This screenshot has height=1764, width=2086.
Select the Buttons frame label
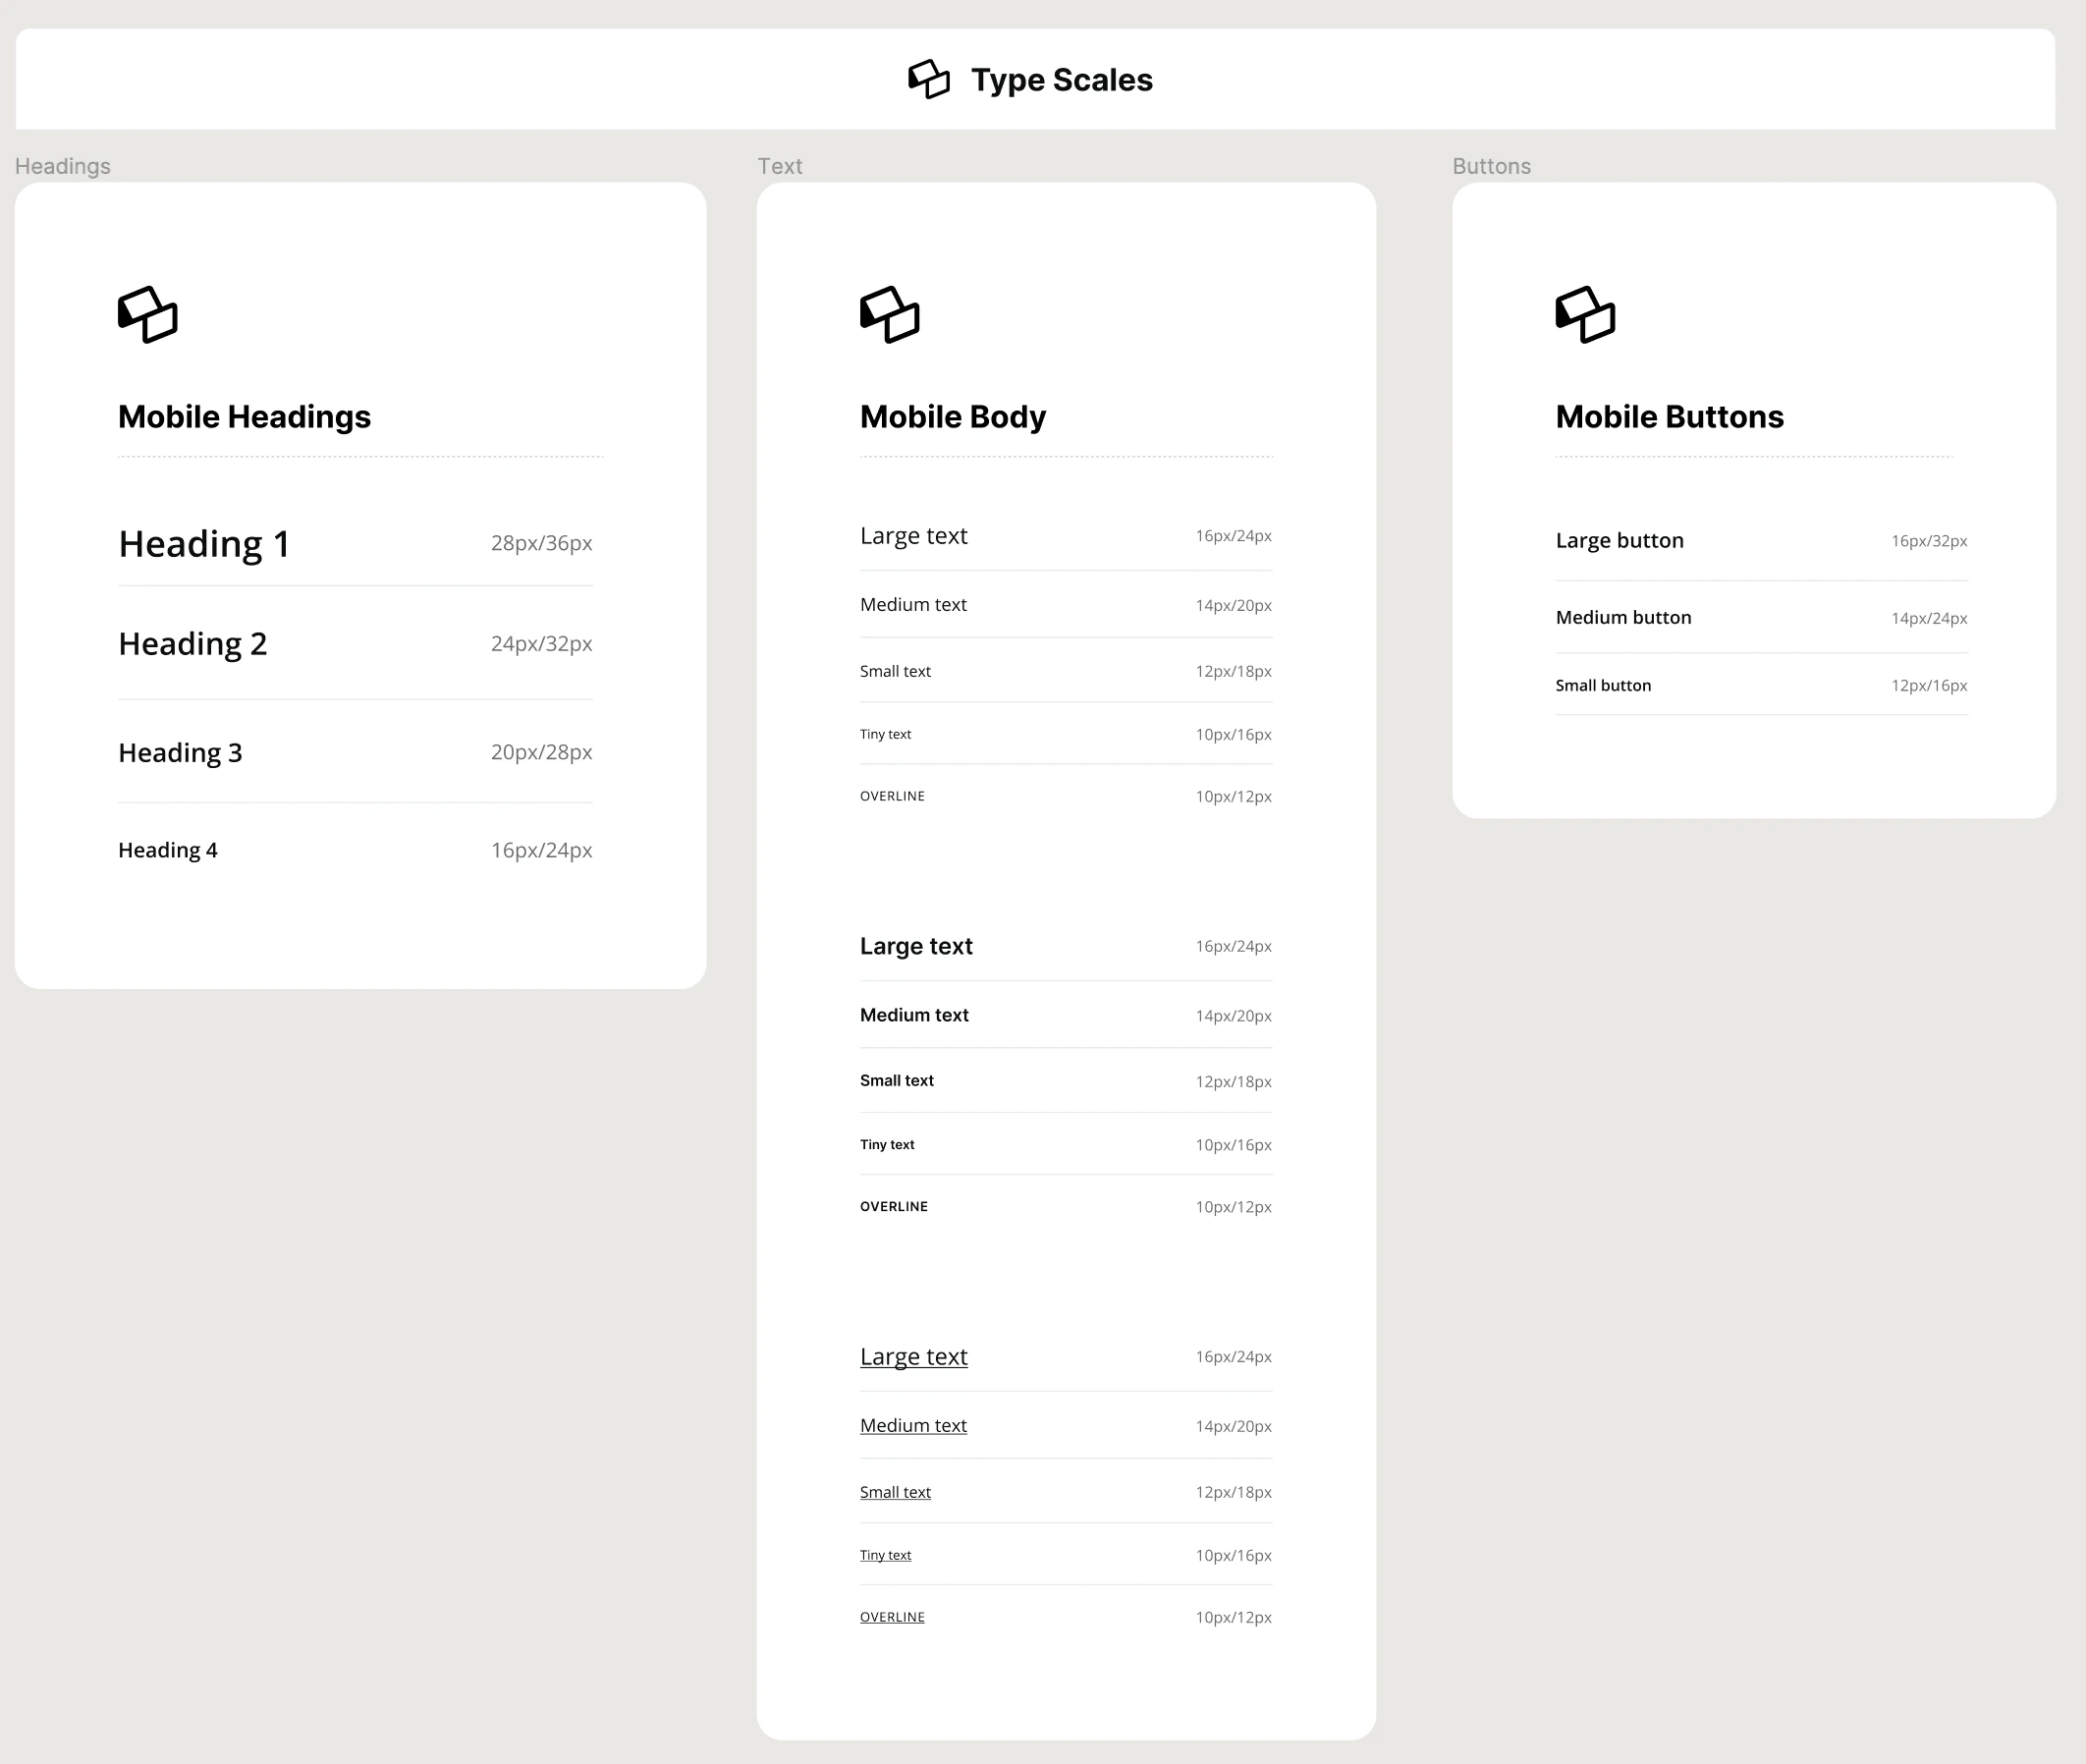point(1491,166)
